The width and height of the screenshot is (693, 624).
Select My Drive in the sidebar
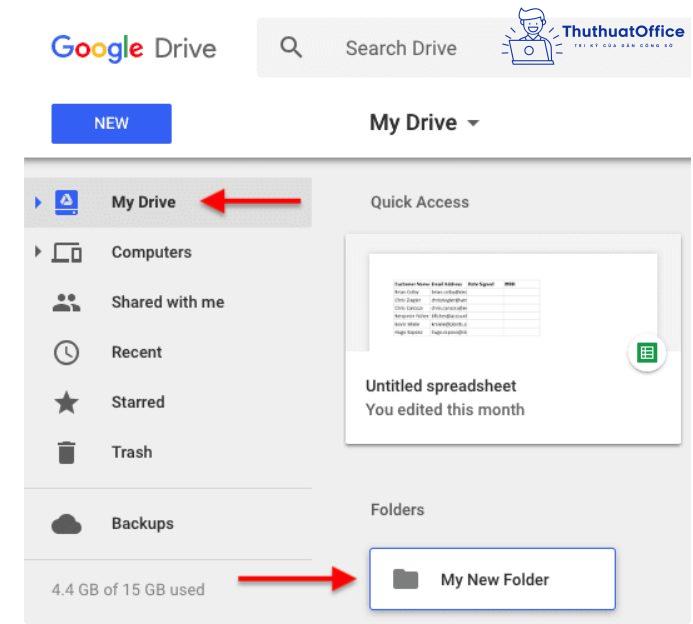pos(168,202)
